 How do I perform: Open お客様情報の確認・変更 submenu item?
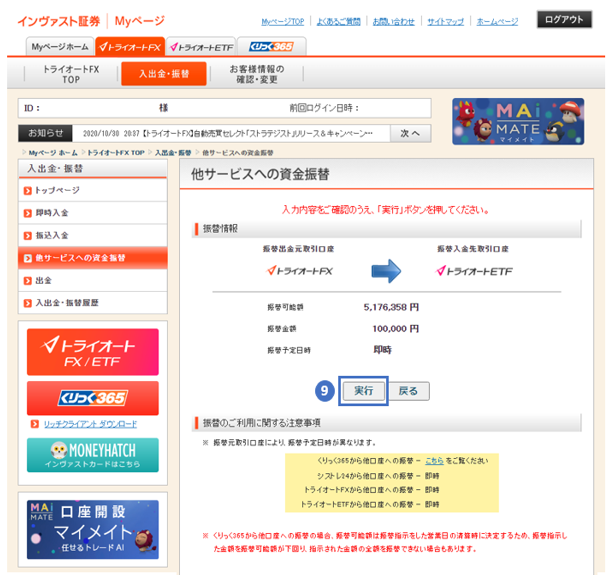[257, 74]
